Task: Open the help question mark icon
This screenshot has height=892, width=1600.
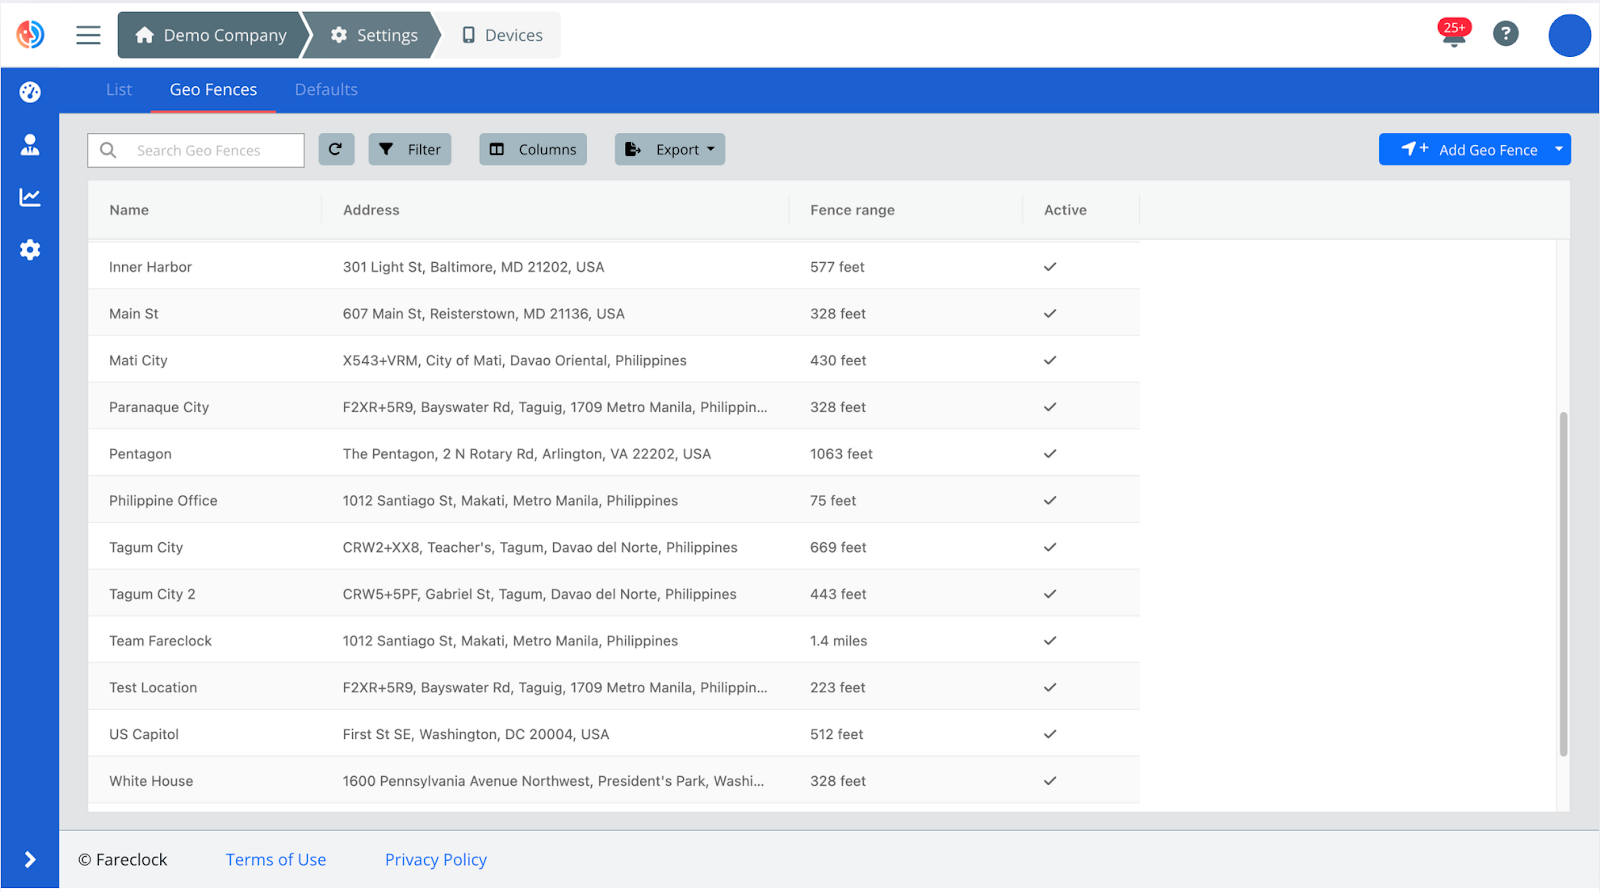Action: (x=1505, y=34)
